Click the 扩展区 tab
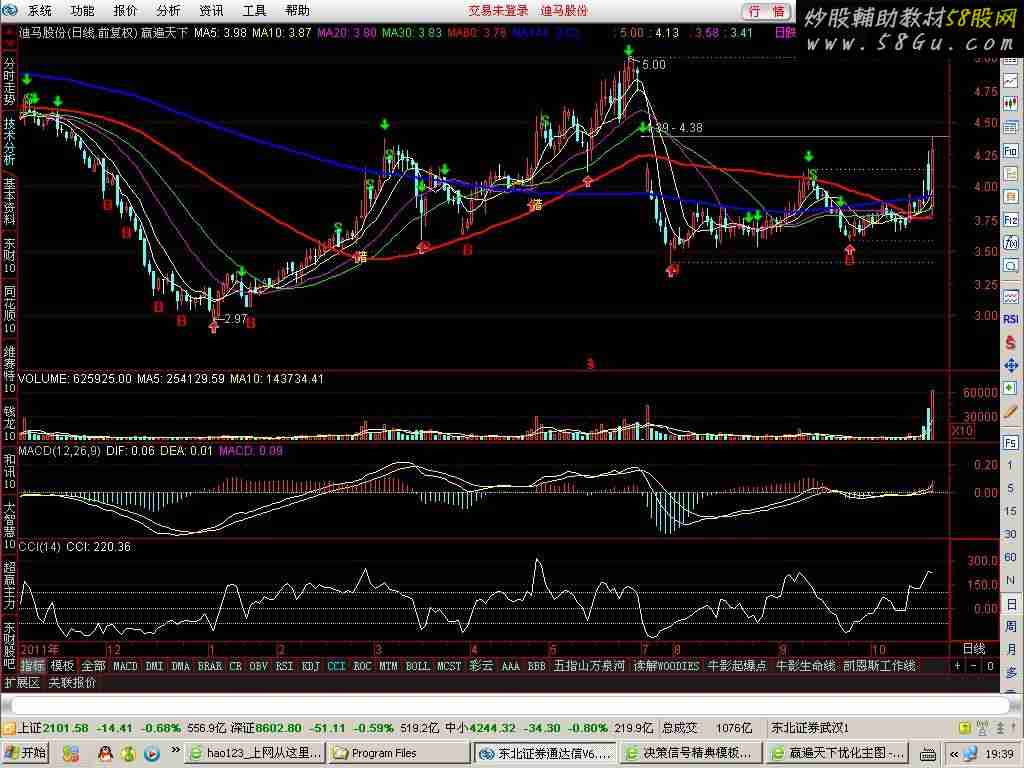The width and height of the screenshot is (1024, 768). 22,682
